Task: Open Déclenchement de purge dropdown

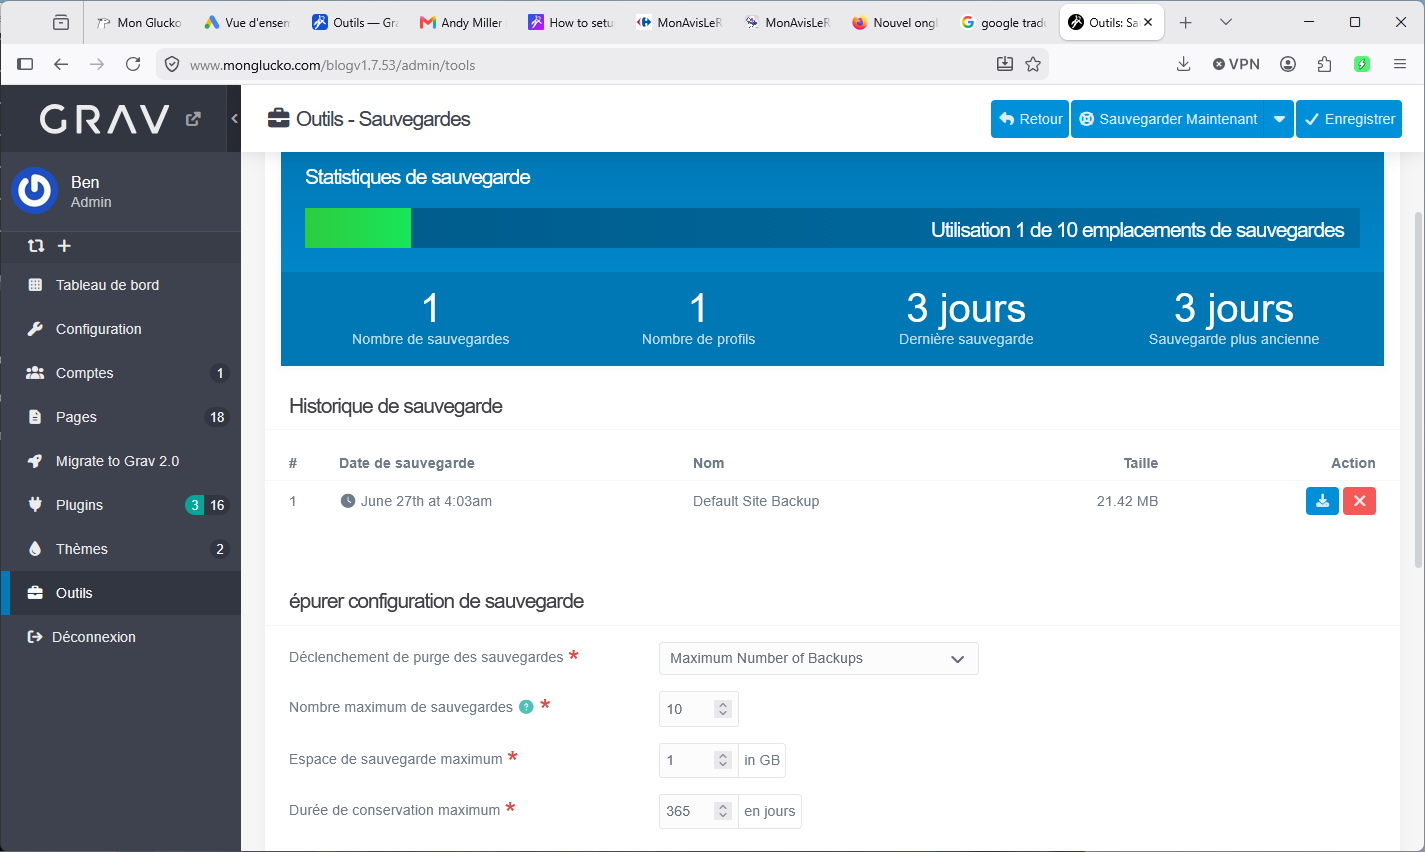Action: tap(819, 658)
